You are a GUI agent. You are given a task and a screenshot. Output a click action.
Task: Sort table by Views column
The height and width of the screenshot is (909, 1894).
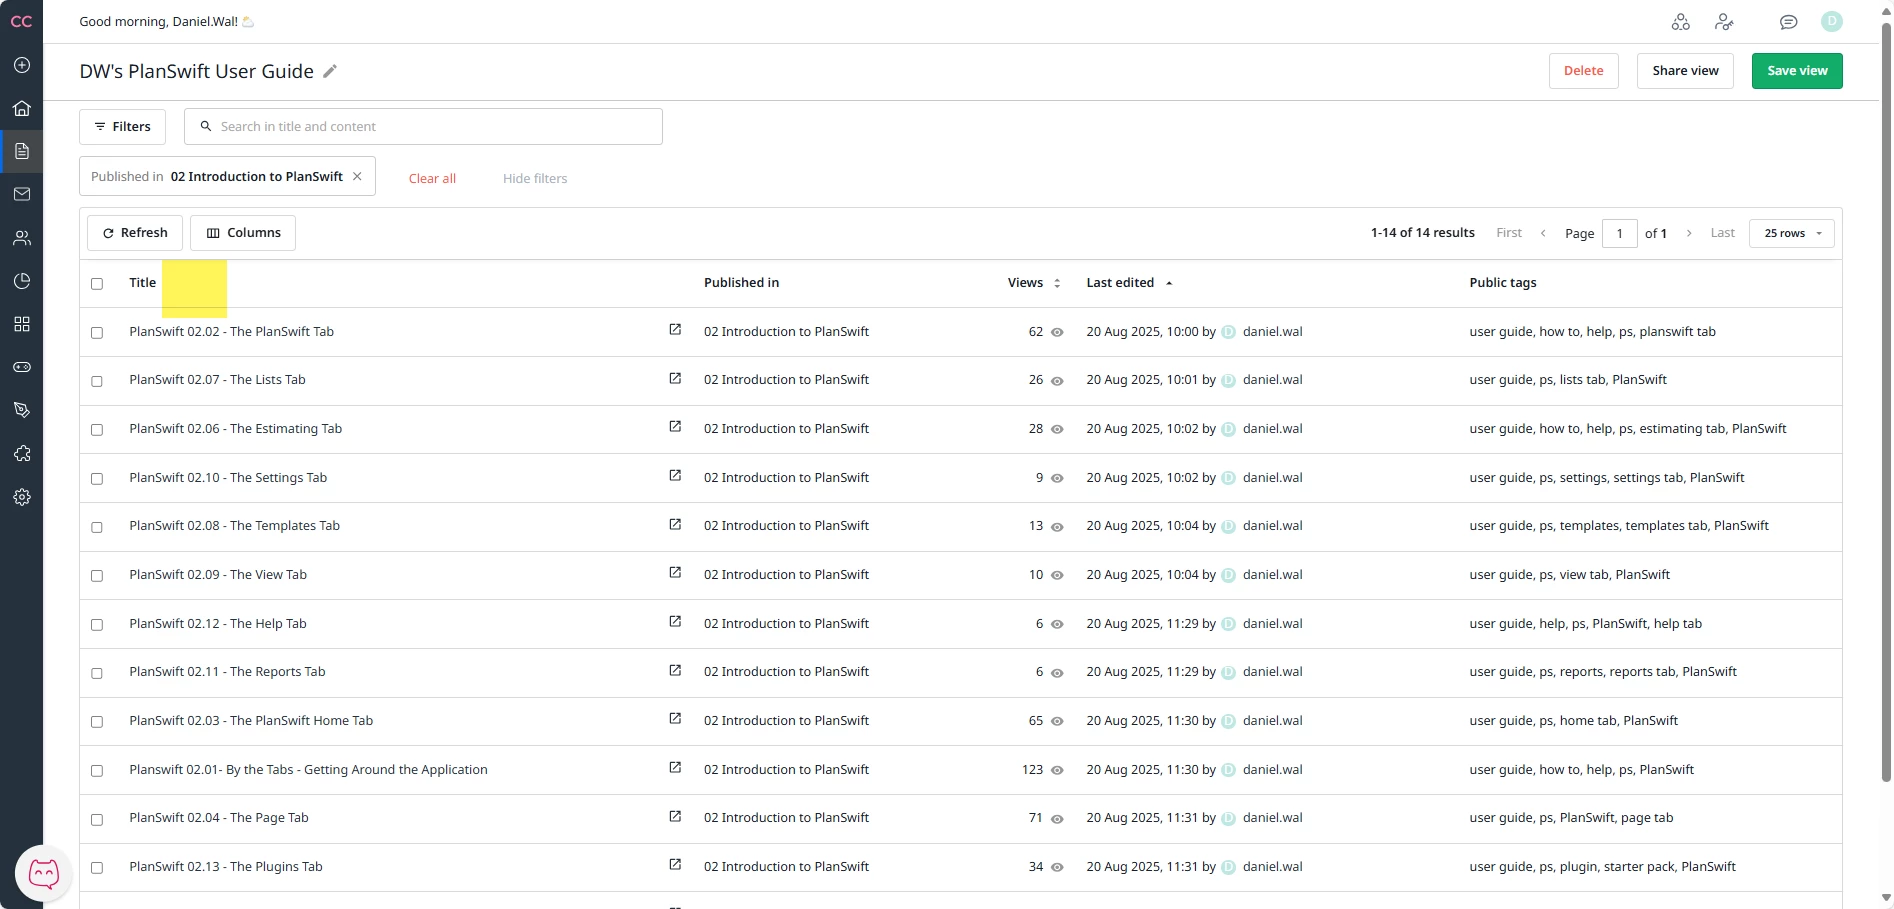pos(1034,283)
